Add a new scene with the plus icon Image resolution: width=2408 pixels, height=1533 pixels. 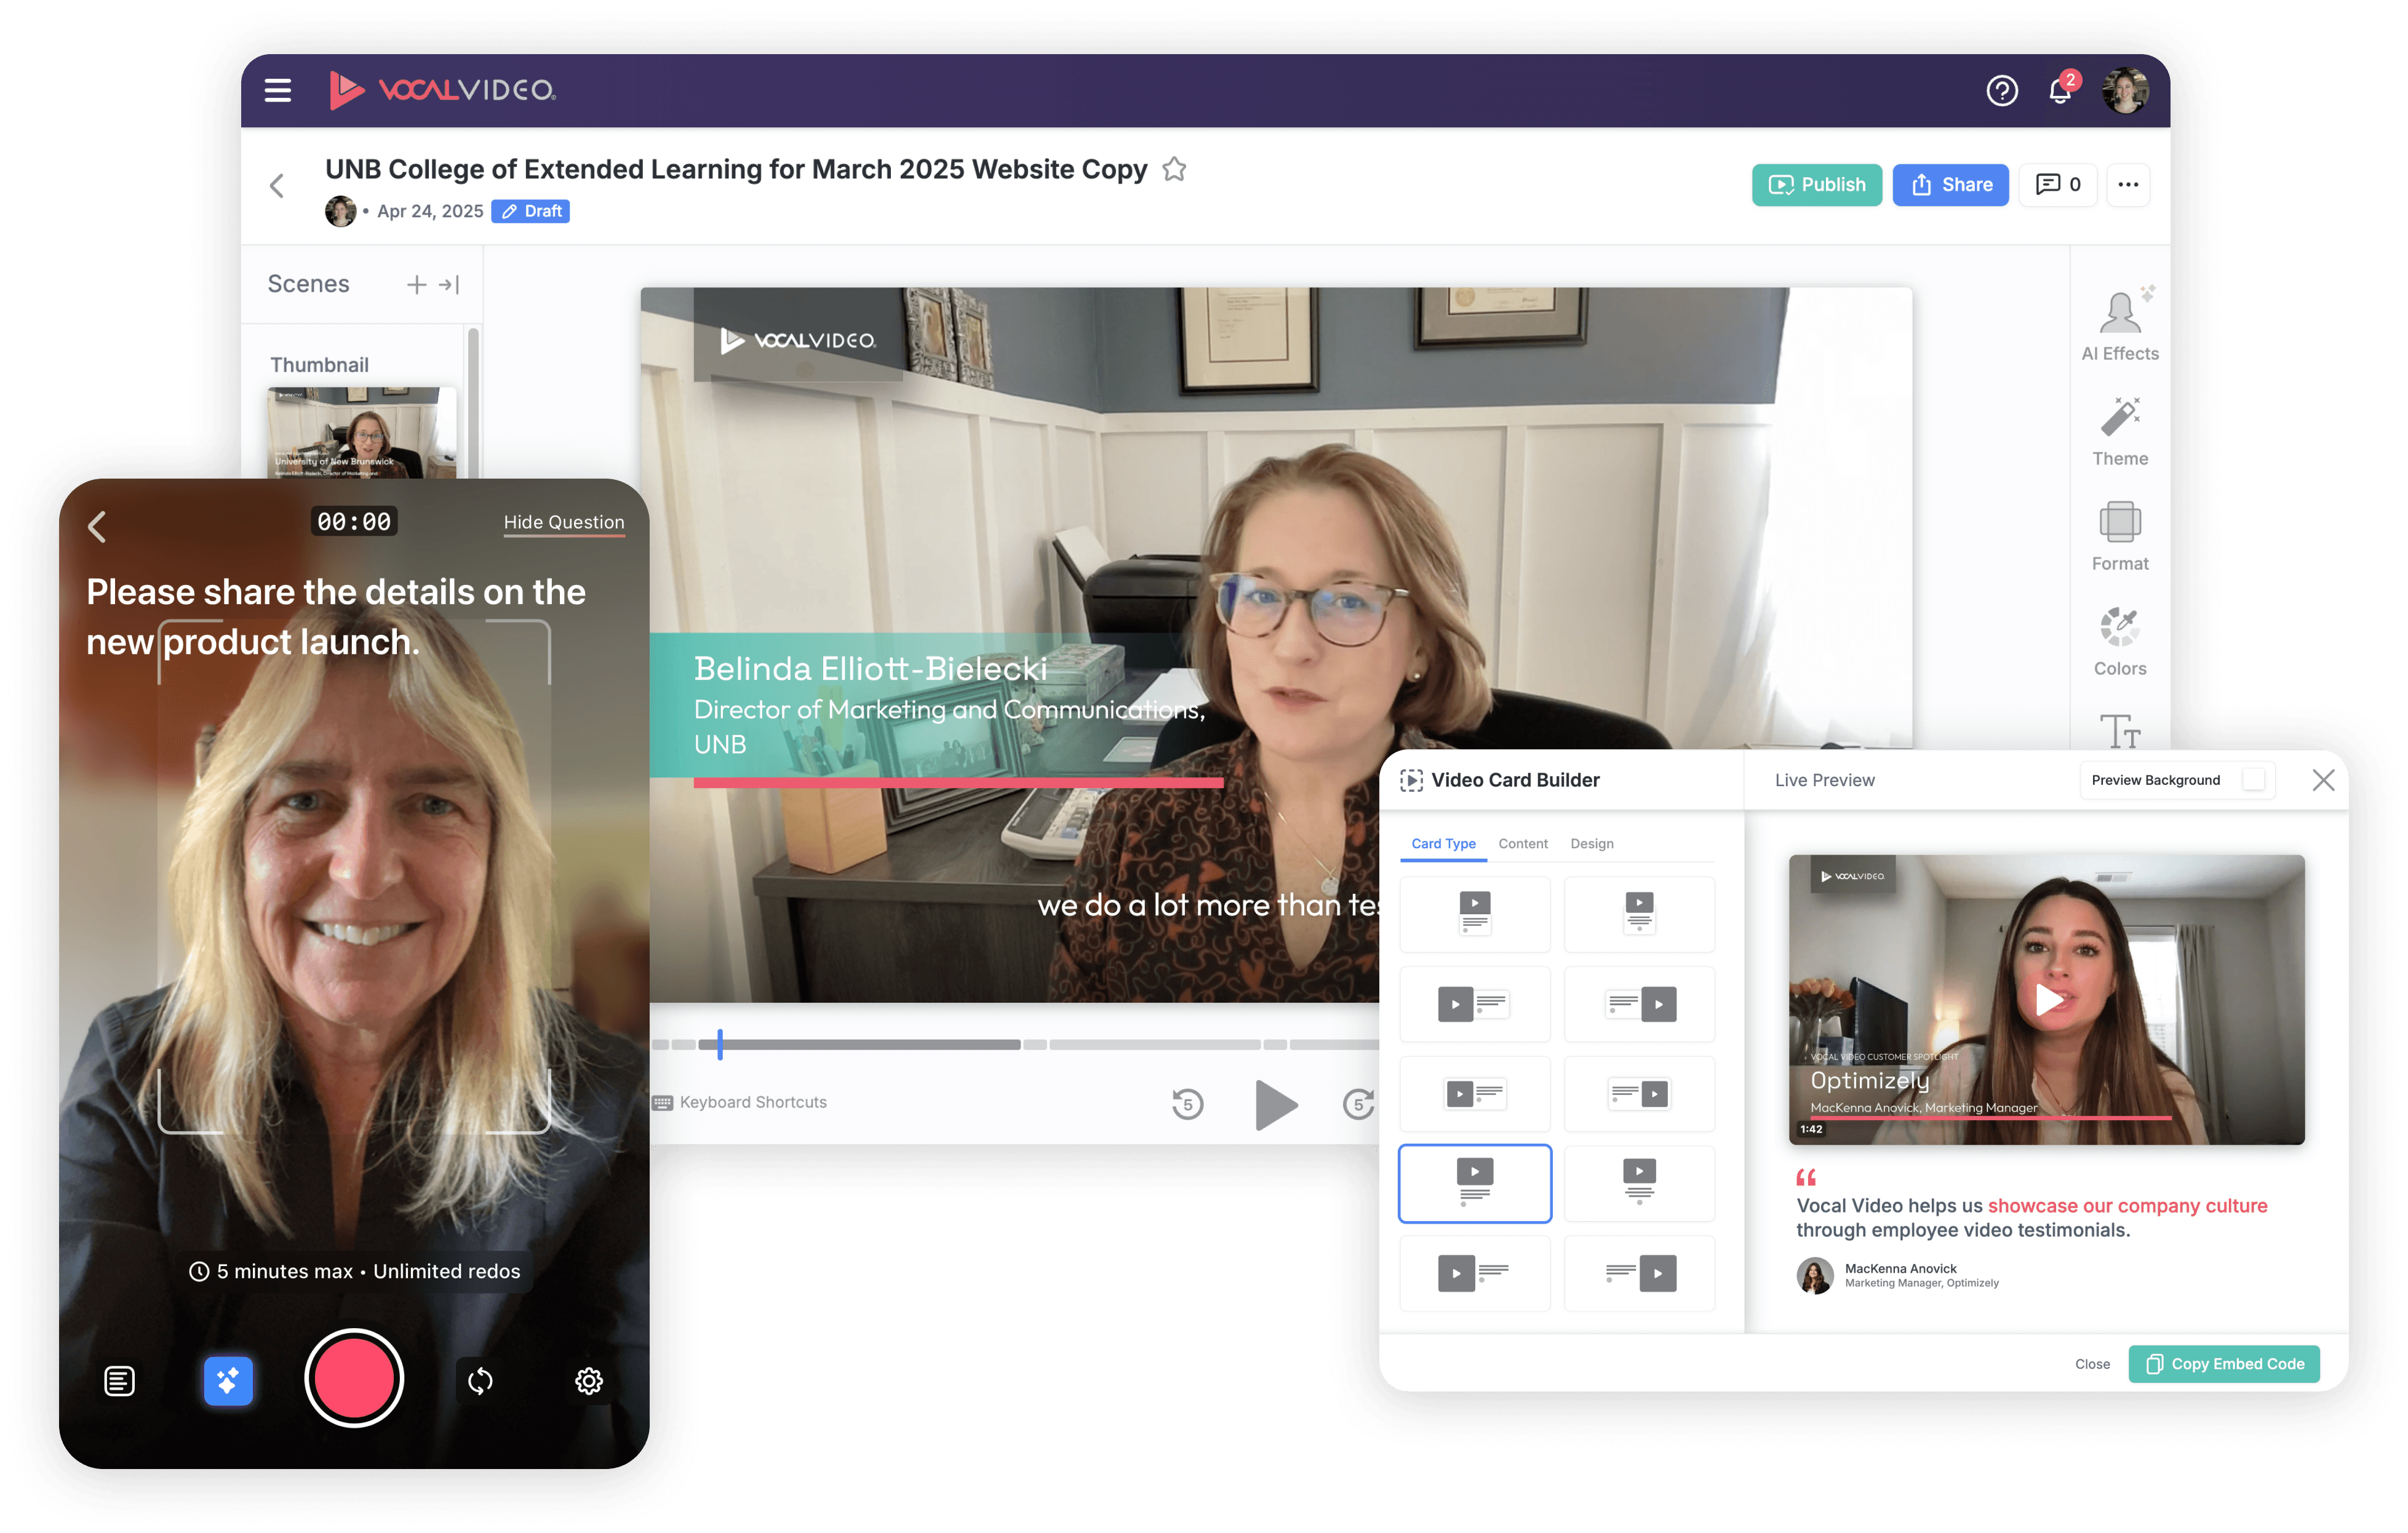[x=416, y=285]
